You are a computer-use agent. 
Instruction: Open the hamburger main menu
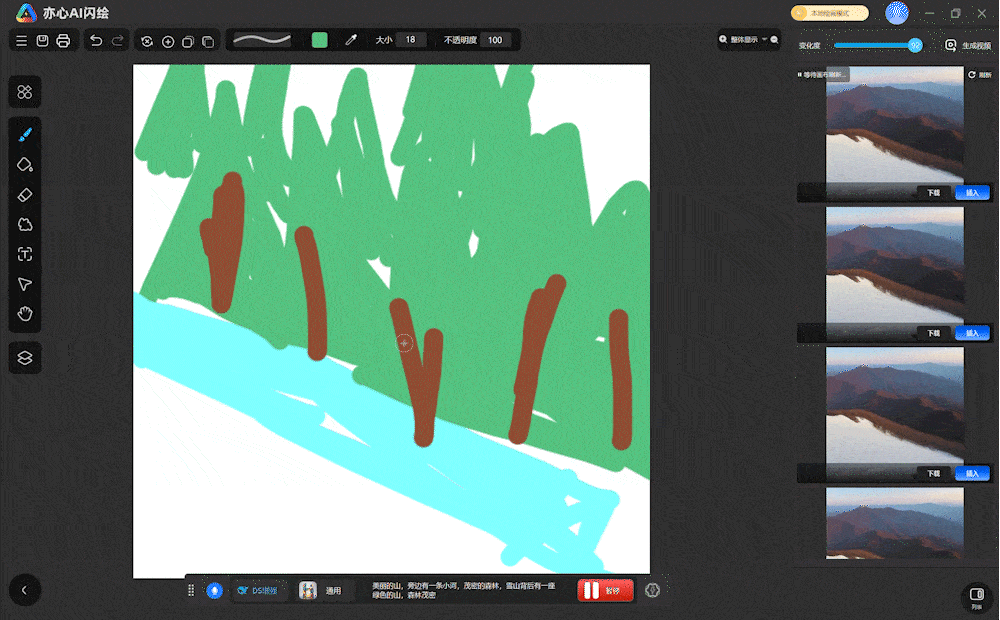22,41
